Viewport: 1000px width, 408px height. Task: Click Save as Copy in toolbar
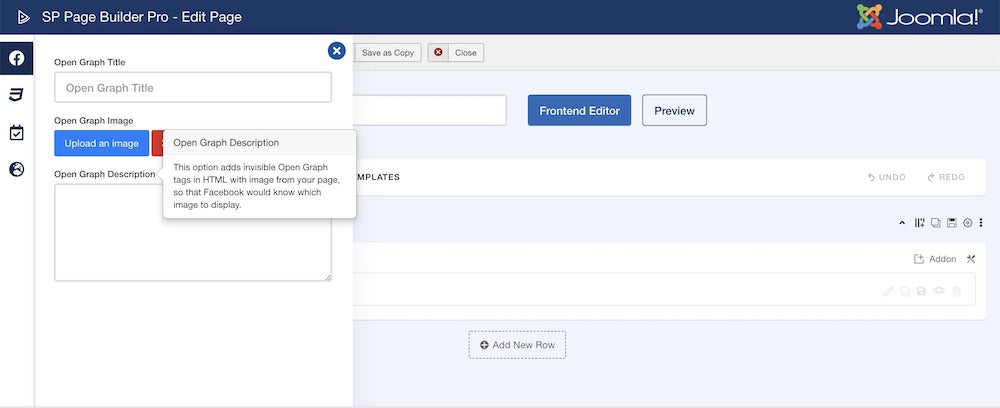(387, 52)
